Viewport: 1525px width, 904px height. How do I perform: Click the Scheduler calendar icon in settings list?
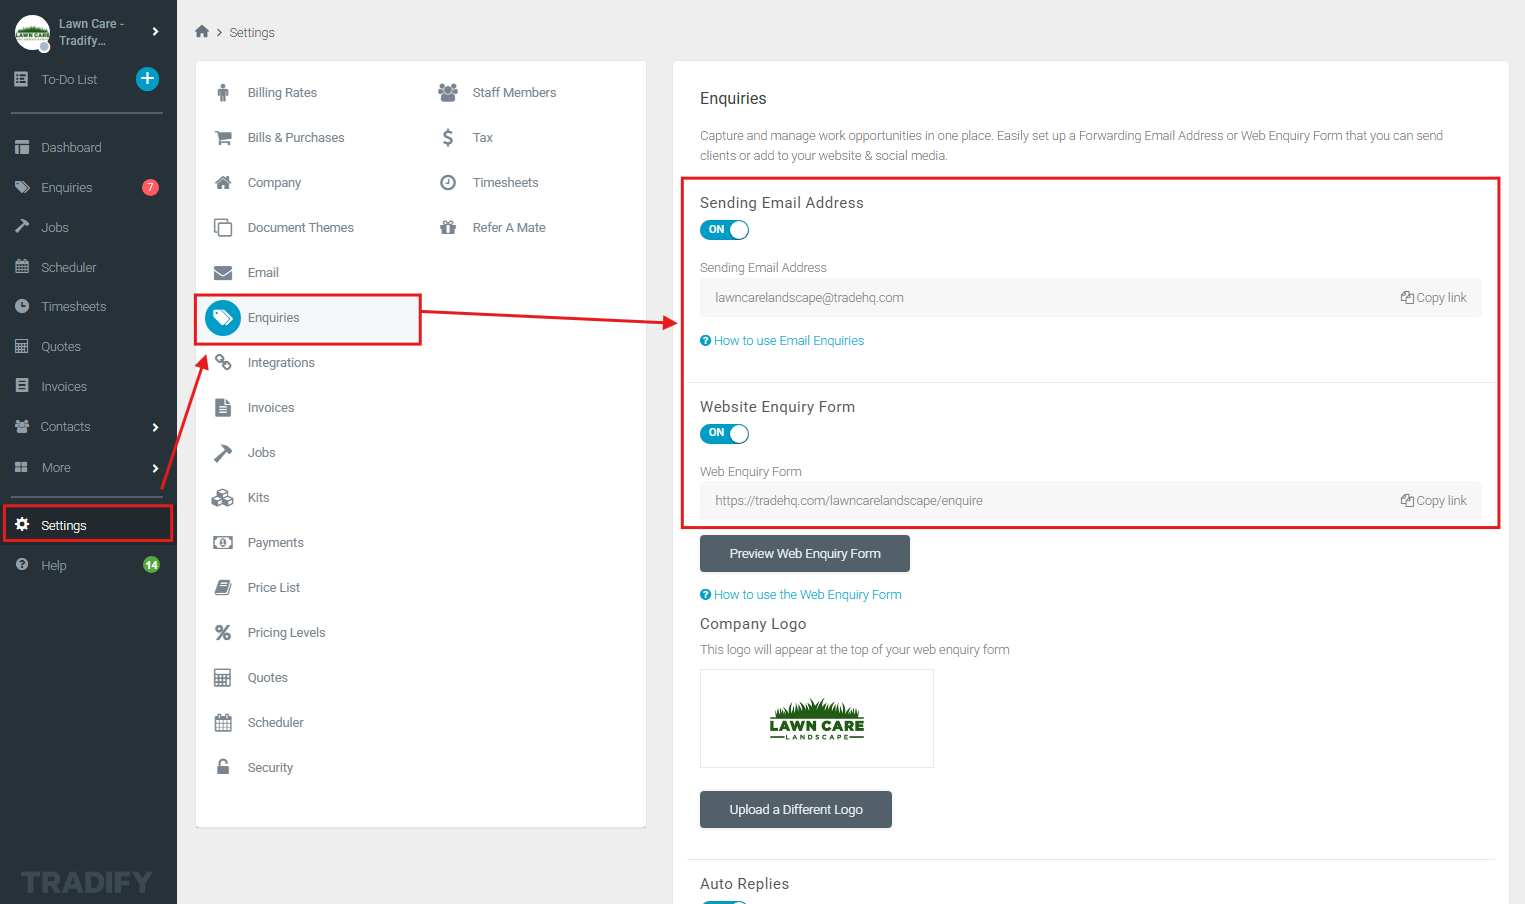point(223,722)
